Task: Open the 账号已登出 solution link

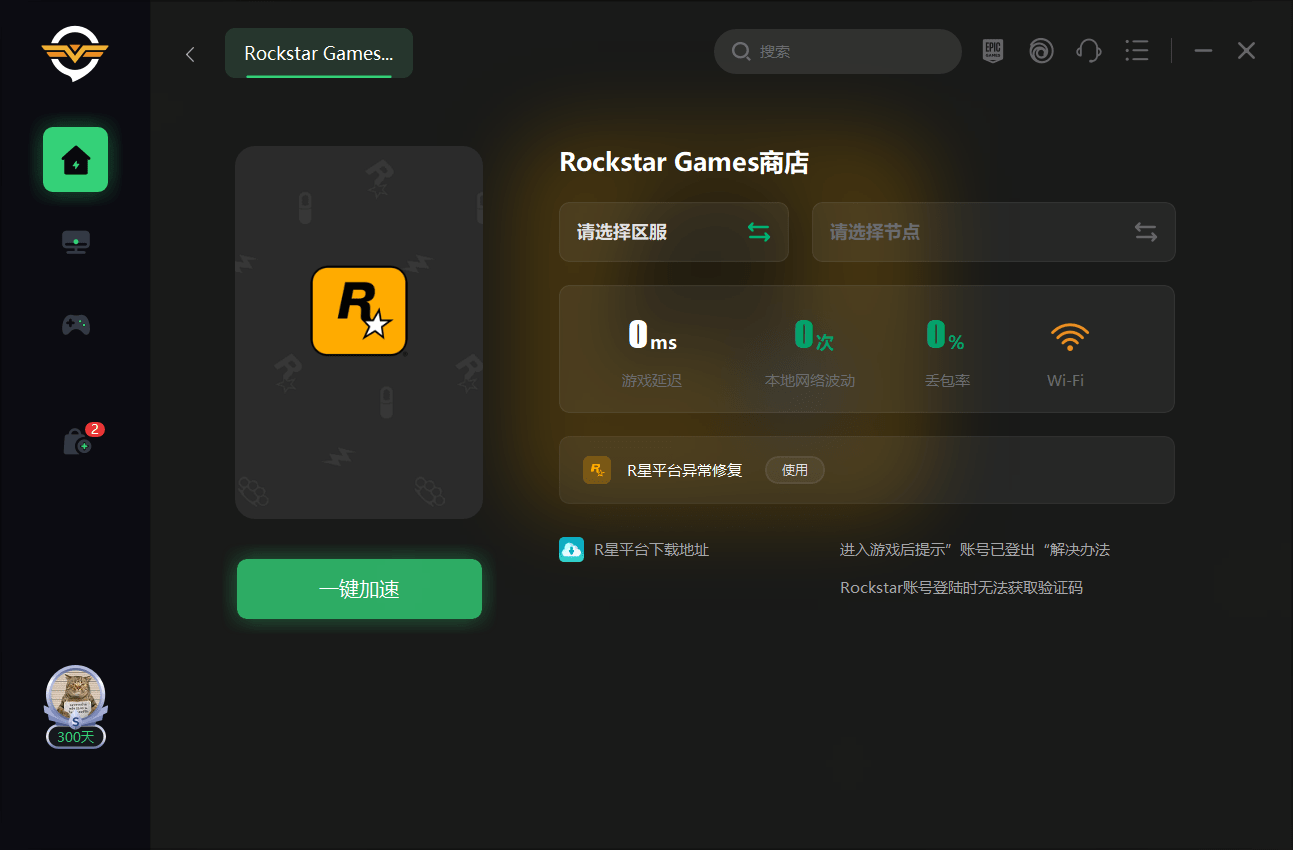Action: pos(974,549)
